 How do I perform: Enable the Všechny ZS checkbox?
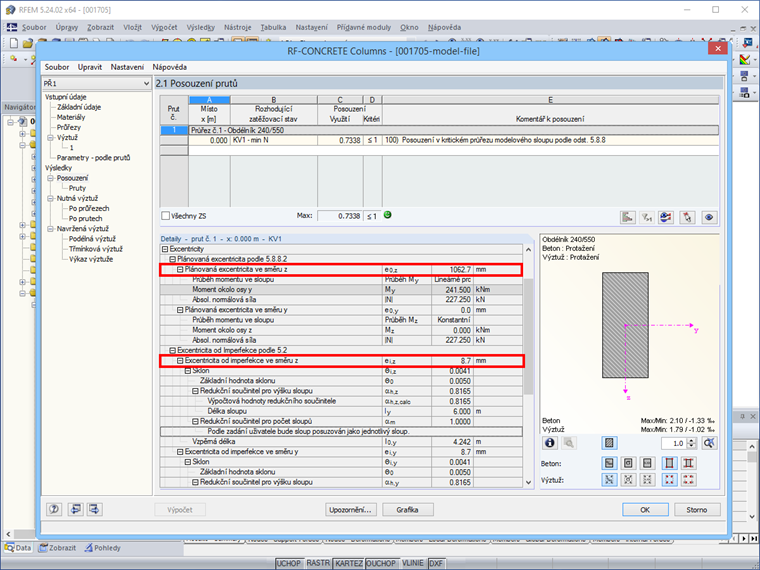[x=165, y=216]
